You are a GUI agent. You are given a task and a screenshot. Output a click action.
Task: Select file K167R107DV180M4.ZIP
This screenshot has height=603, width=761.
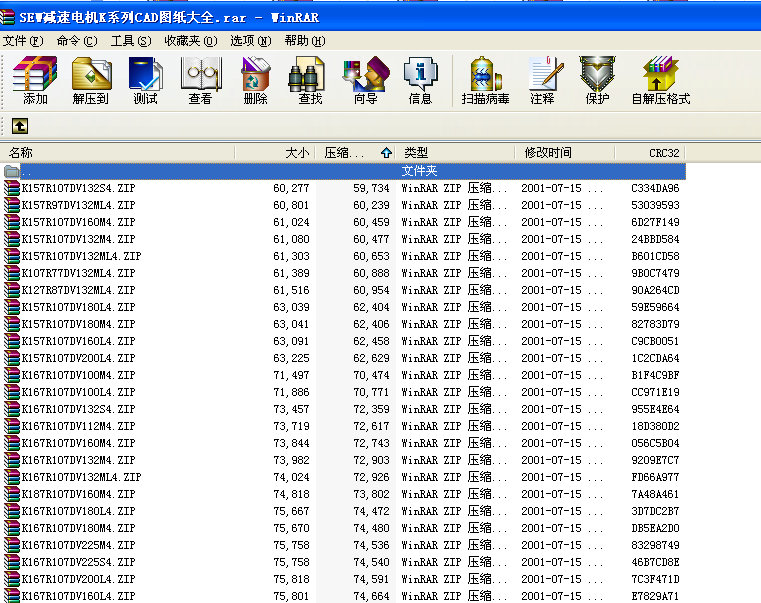(79, 528)
